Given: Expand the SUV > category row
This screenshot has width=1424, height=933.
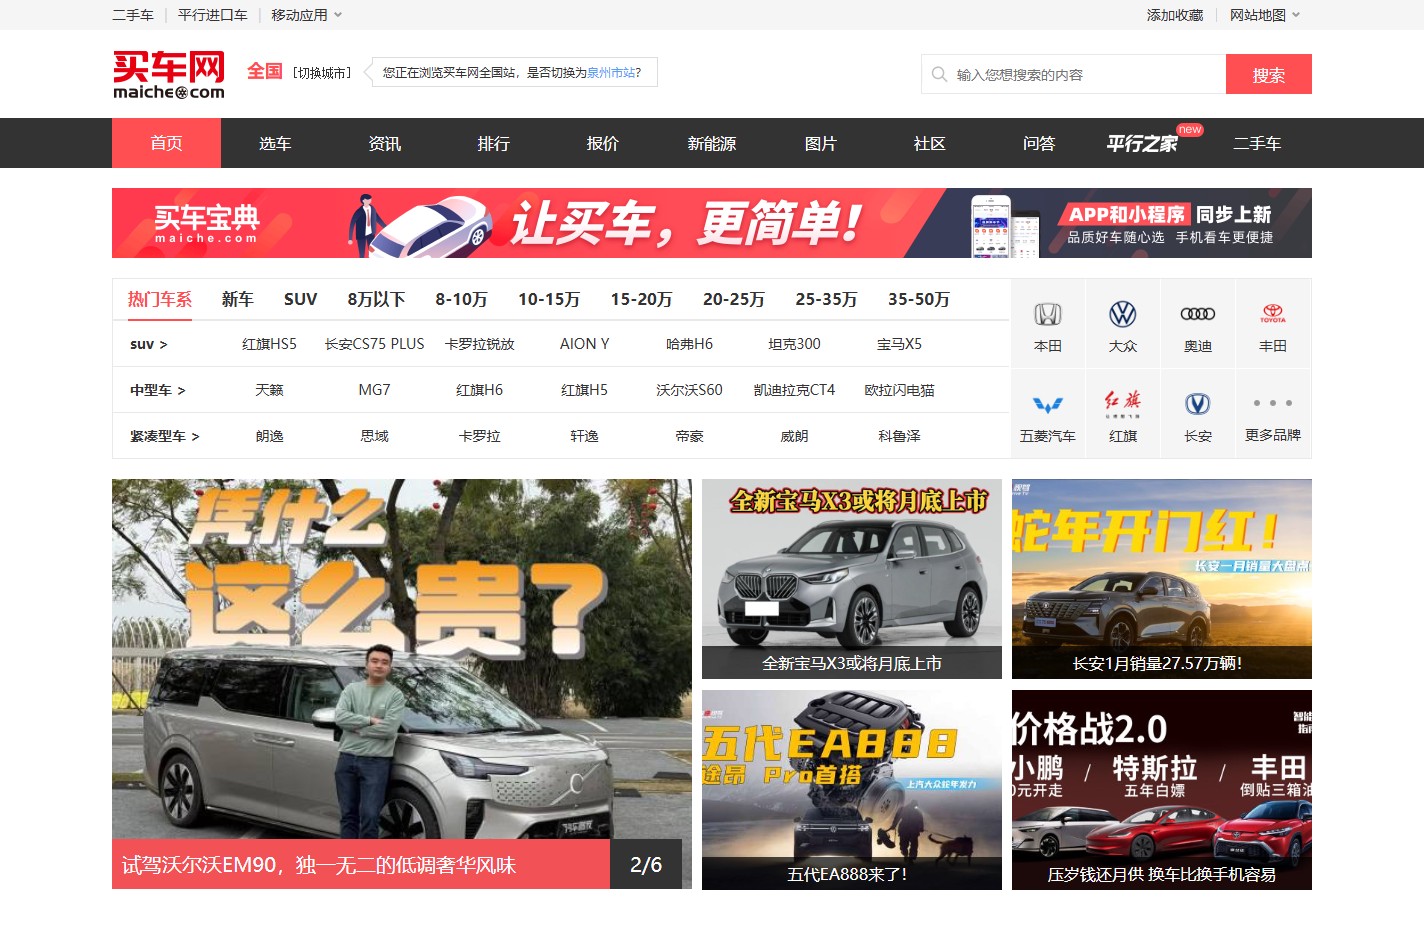Looking at the screenshot, I should tap(149, 344).
